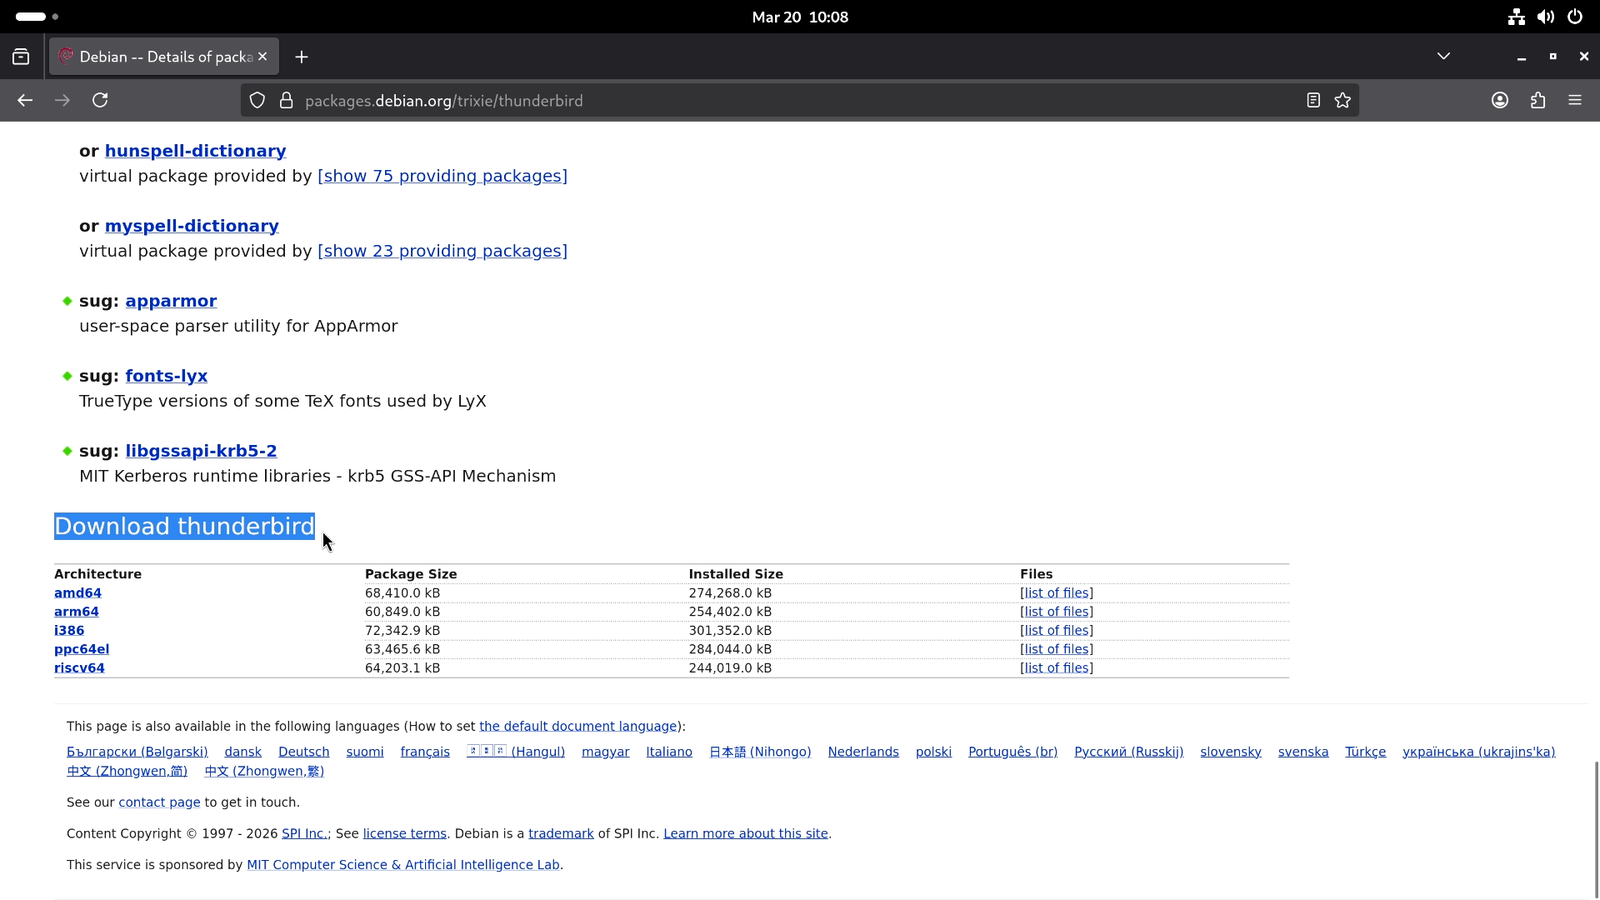This screenshot has width=1600, height=900.
Task: Switch page language to Italiano
Action: tap(669, 752)
